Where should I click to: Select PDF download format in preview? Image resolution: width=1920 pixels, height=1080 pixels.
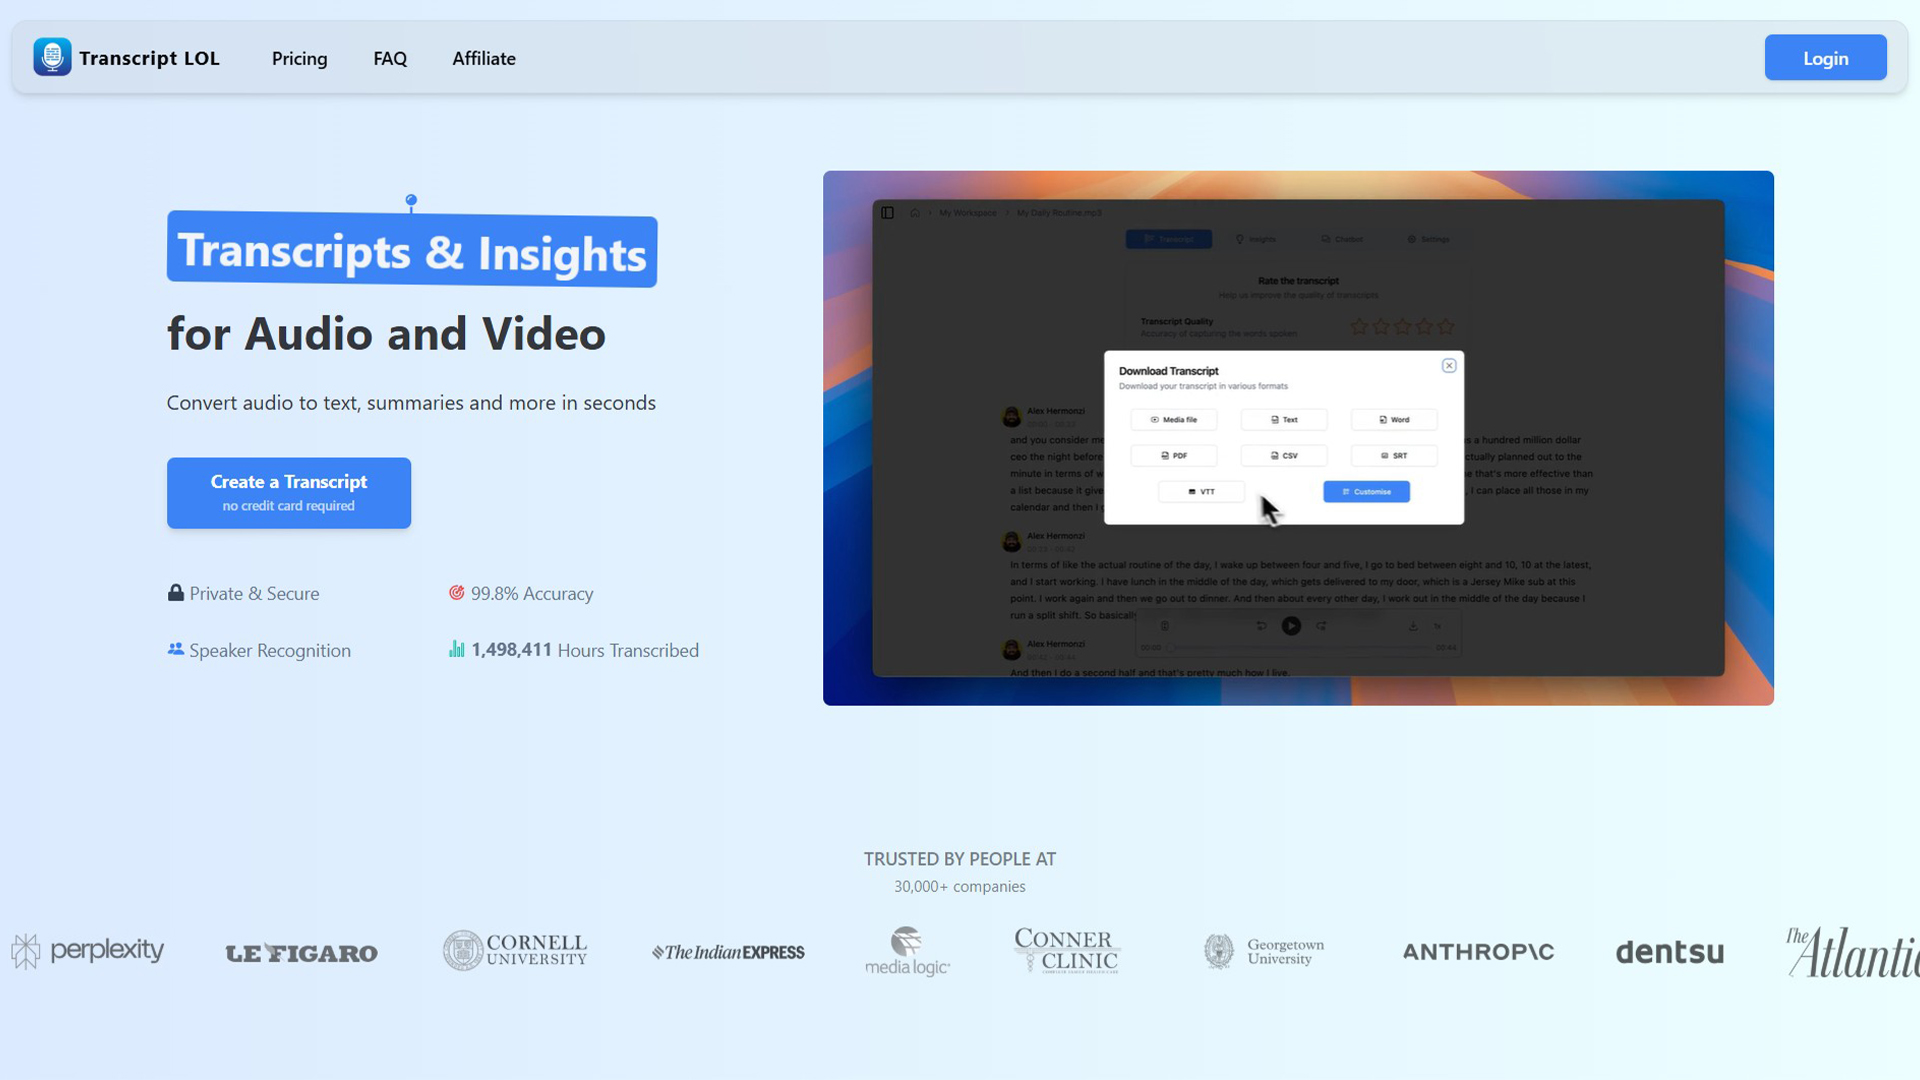1174,456
